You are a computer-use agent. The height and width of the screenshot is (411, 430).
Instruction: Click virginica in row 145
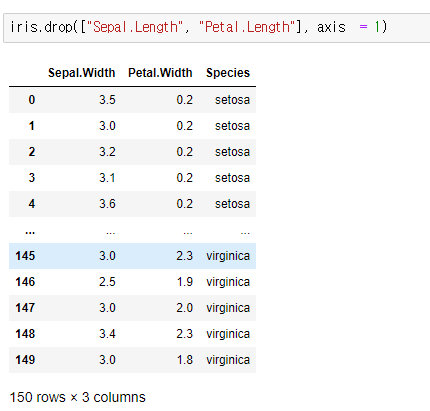pos(228,256)
